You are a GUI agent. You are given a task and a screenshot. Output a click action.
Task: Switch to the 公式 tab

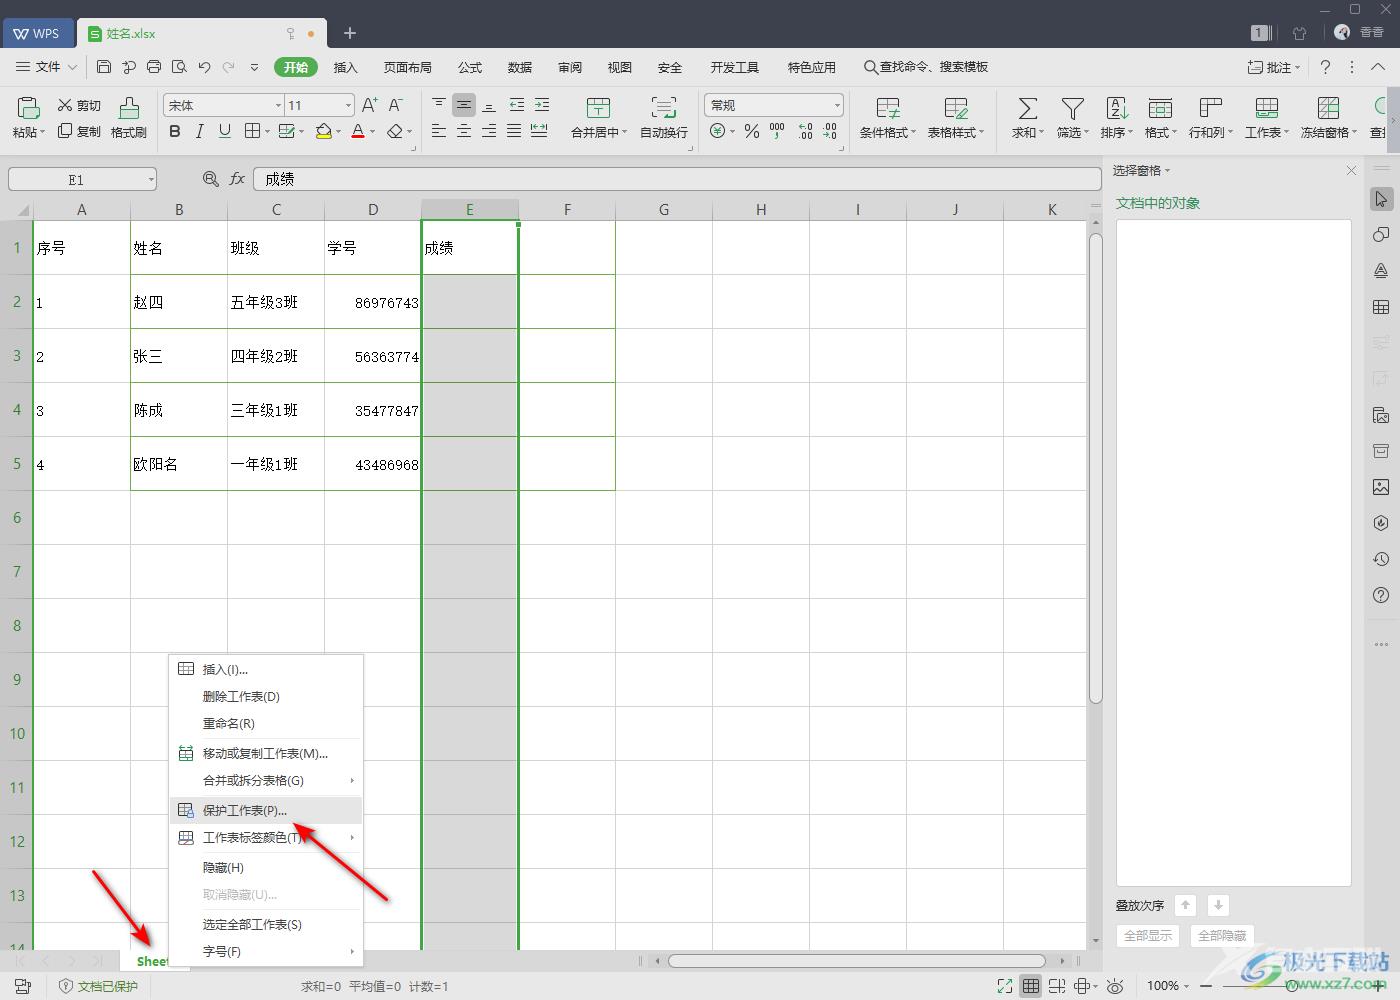[x=470, y=67]
